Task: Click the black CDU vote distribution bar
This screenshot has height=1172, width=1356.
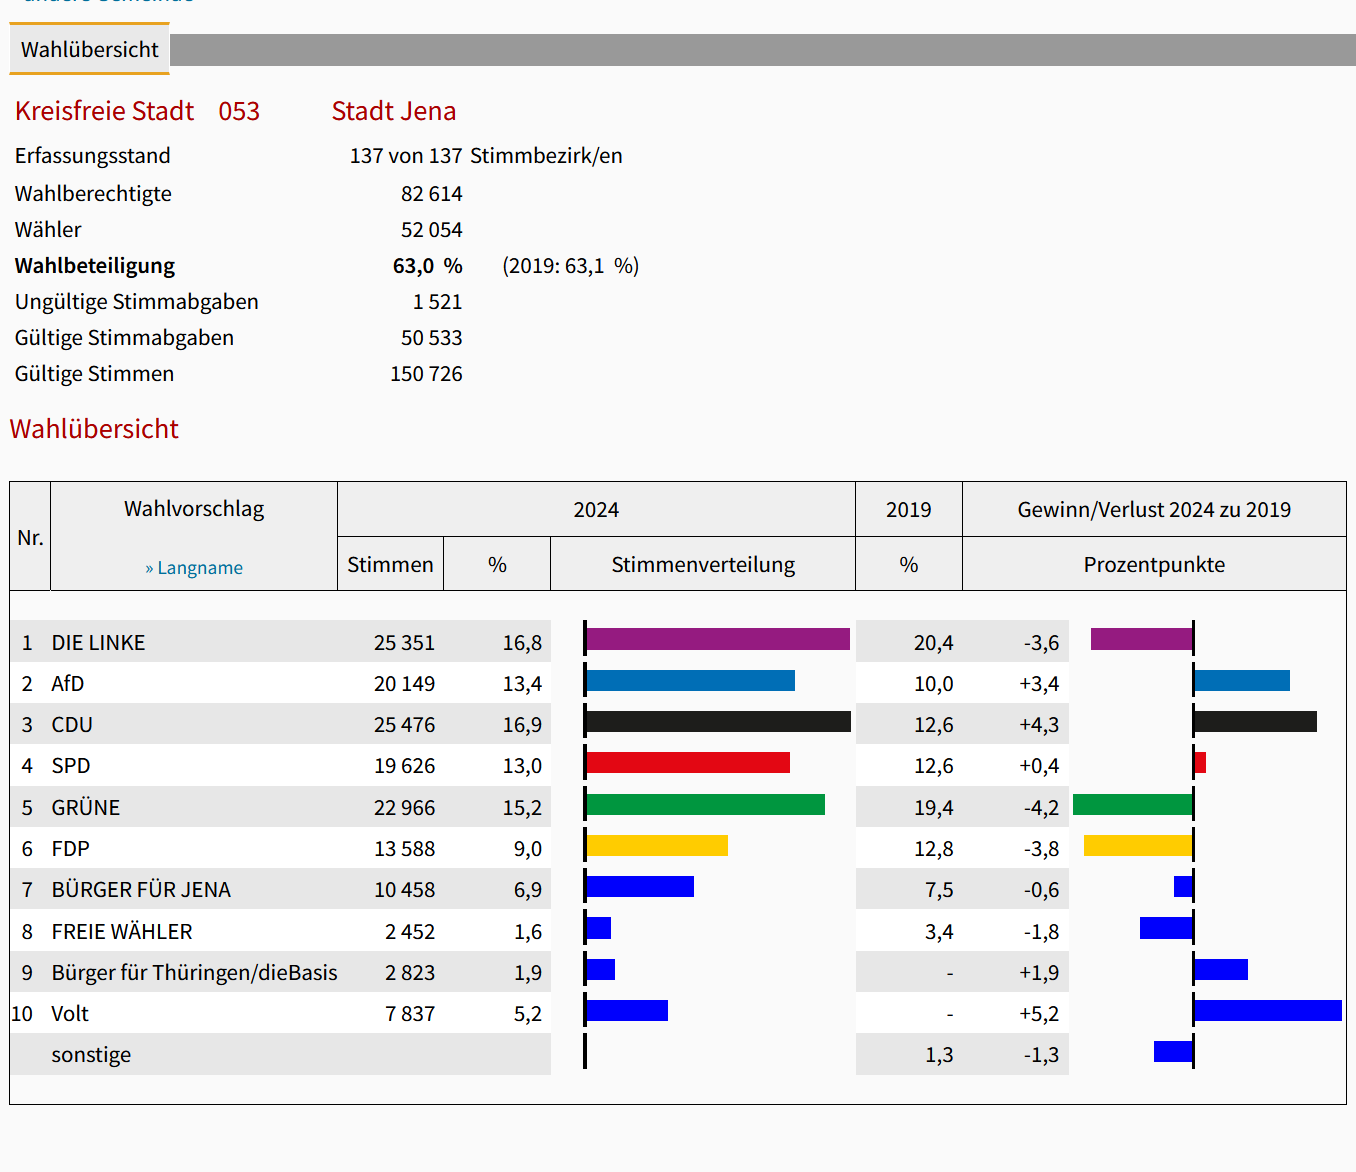Action: click(718, 721)
